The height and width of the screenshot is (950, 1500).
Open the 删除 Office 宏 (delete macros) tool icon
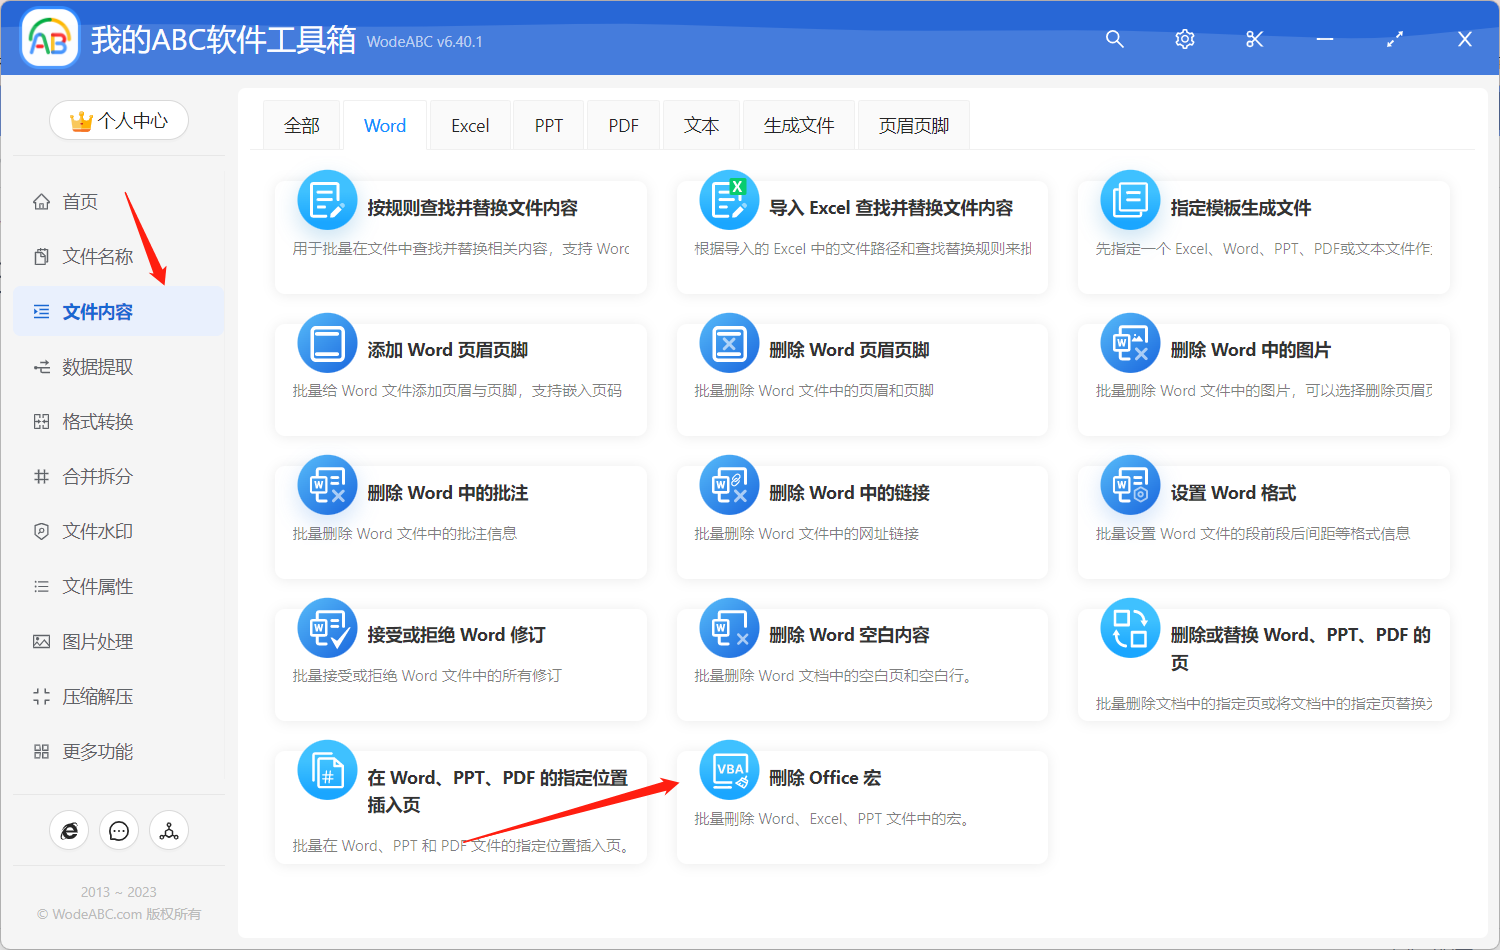[x=728, y=770]
